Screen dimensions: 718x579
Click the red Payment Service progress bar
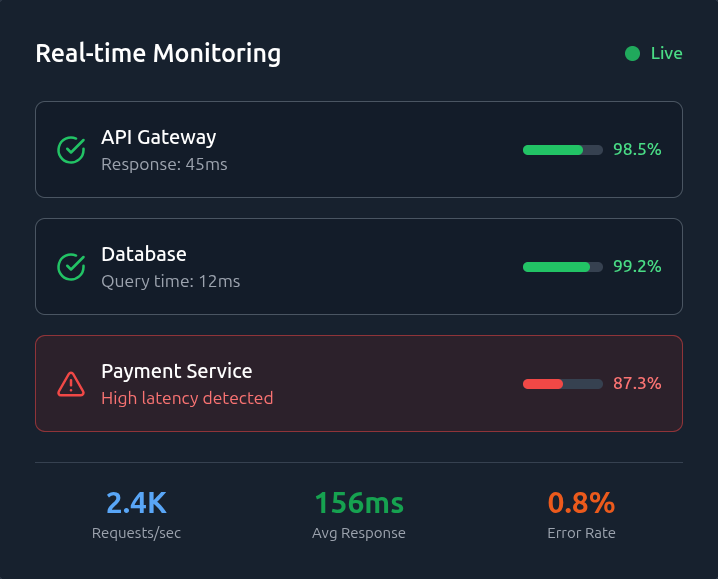(562, 384)
